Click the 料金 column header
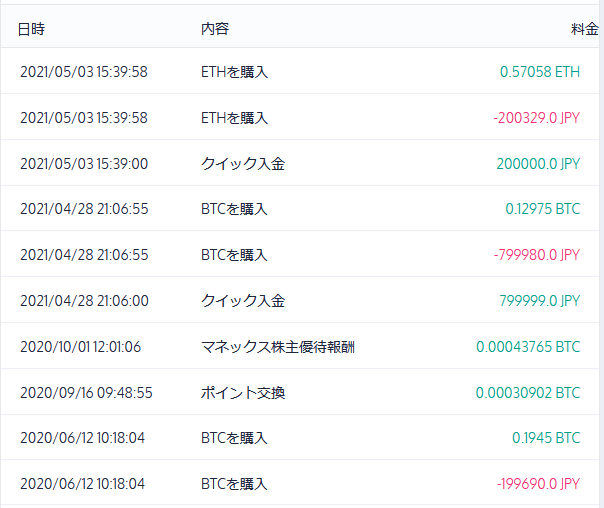Viewport: 604px width, 508px height. (x=584, y=29)
